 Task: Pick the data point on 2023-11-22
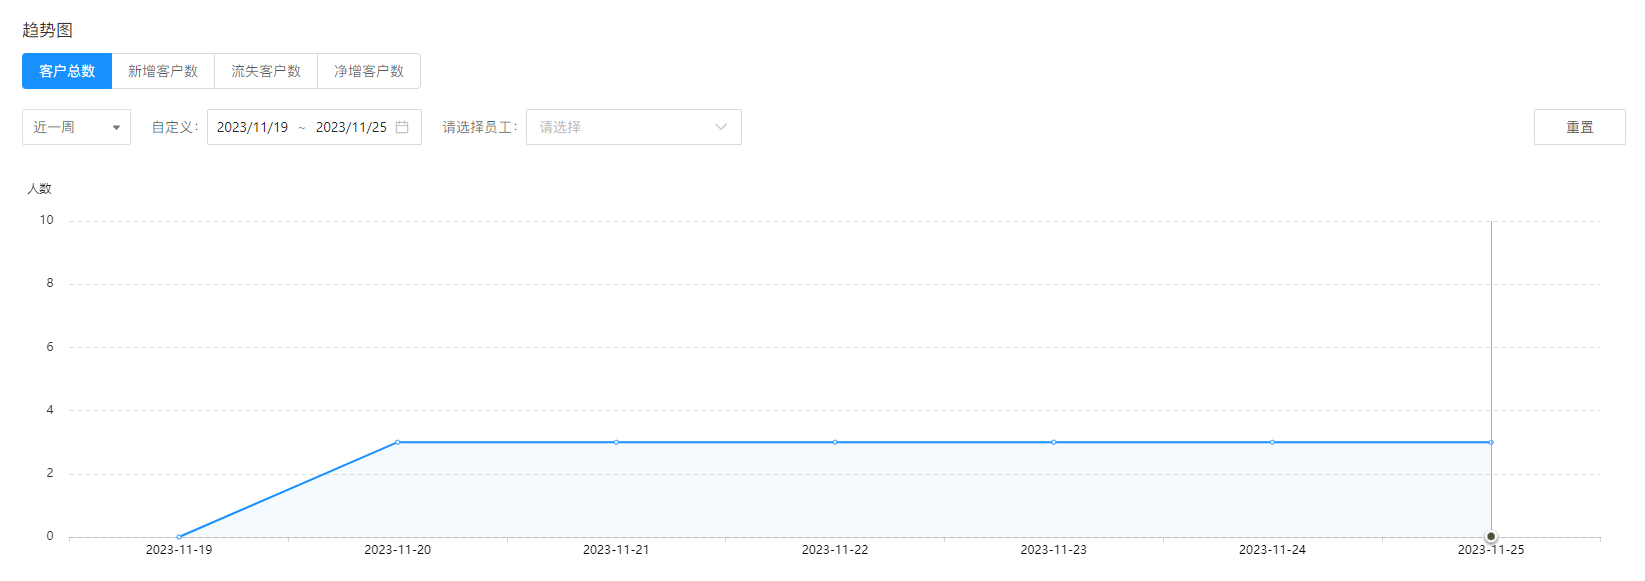tap(835, 442)
